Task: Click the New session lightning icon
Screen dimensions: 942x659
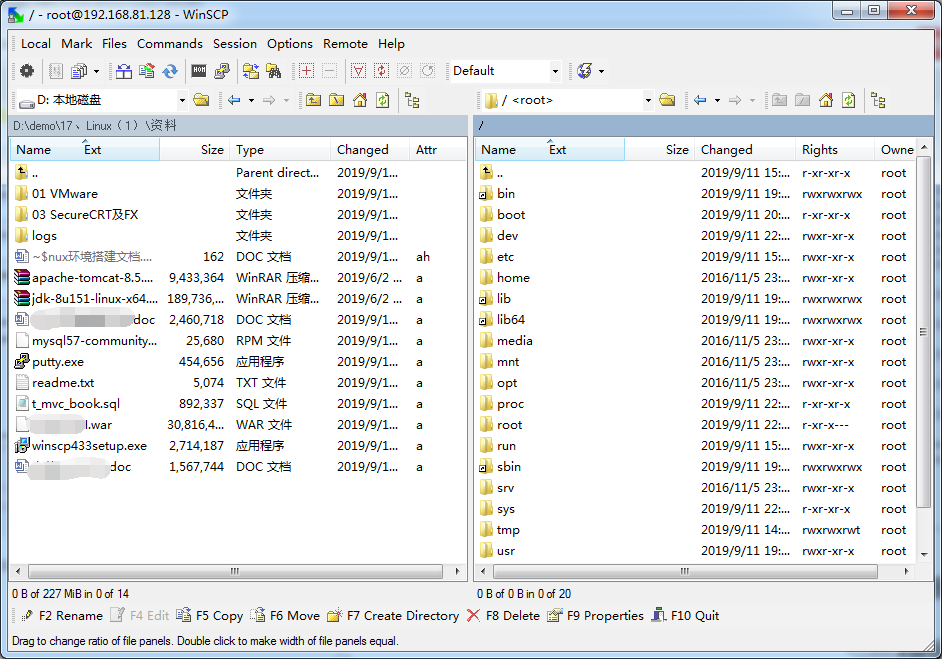Action: (x=585, y=71)
